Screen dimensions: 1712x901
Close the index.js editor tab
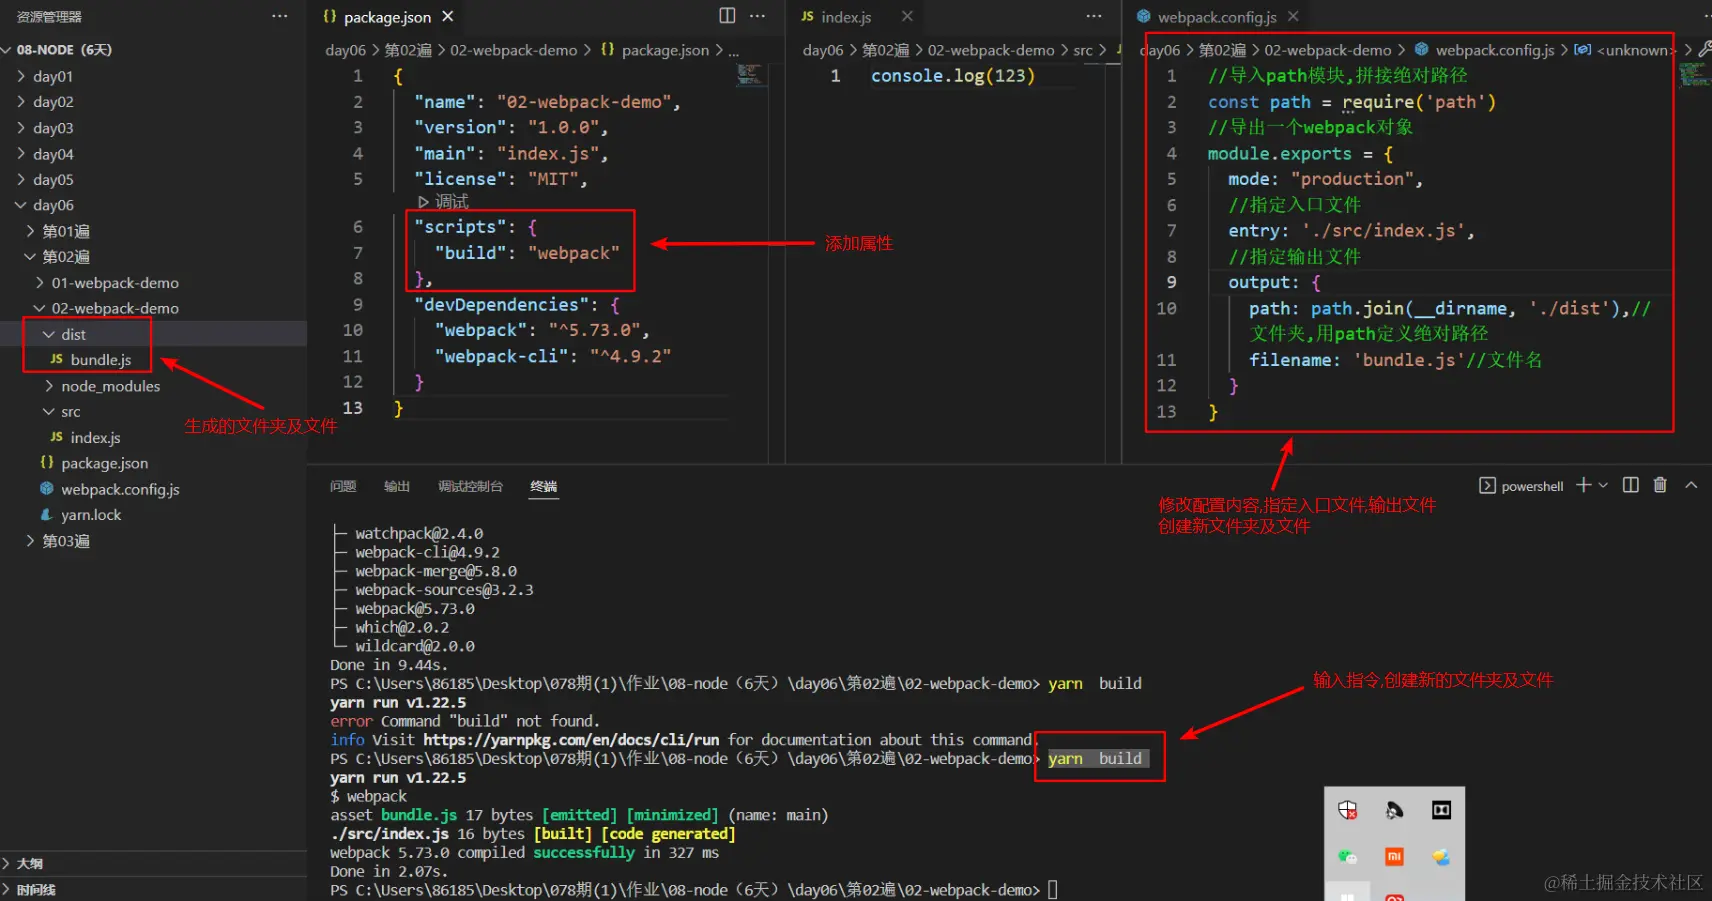coord(907,16)
